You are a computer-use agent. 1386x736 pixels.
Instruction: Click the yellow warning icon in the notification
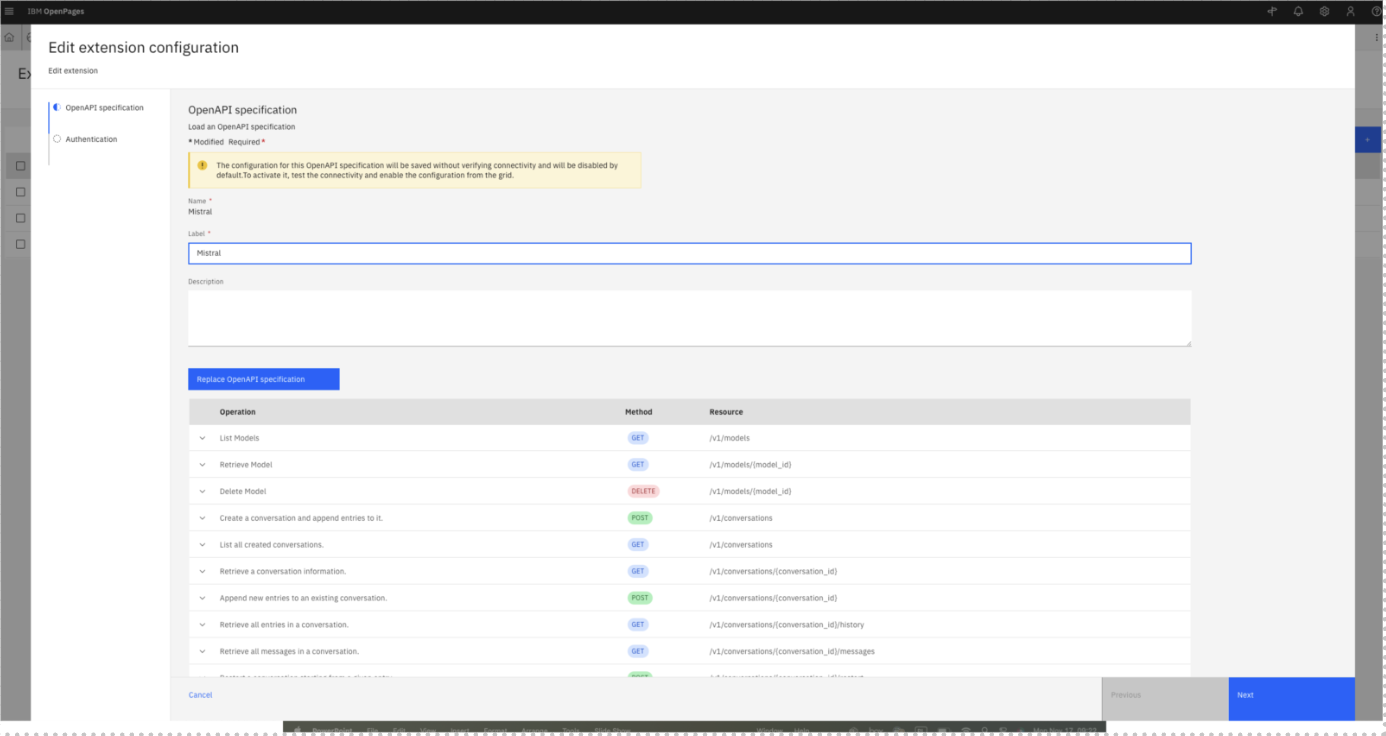click(202, 165)
